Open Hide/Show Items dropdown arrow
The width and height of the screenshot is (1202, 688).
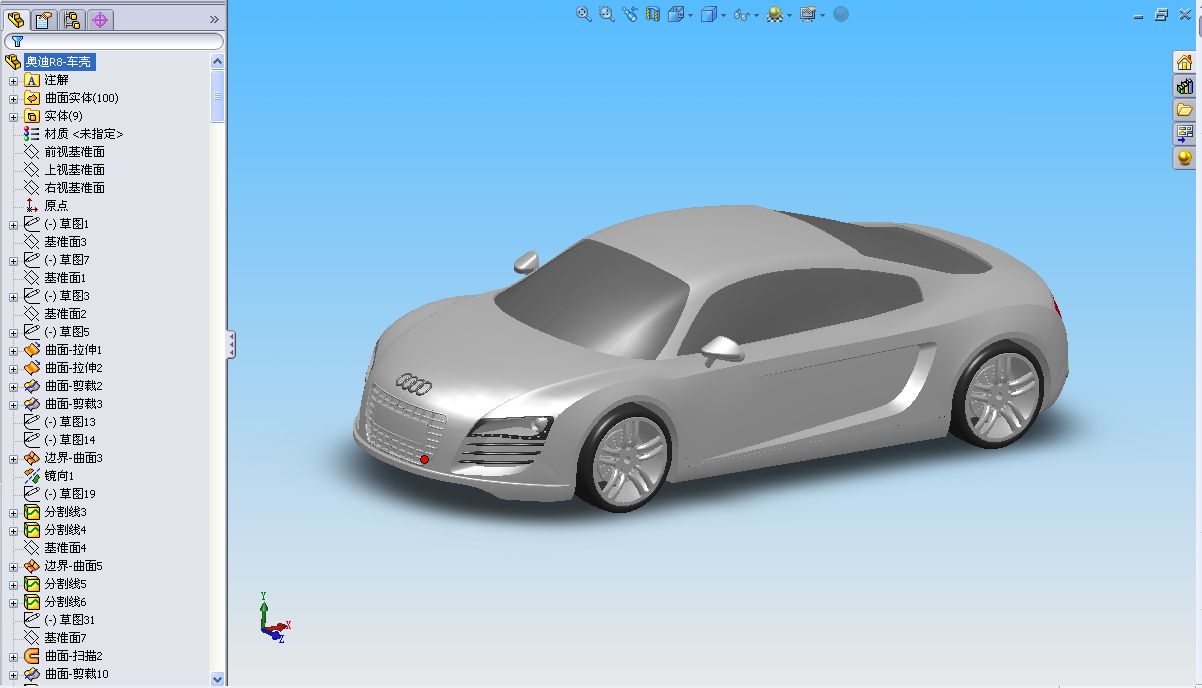[756, 15]
